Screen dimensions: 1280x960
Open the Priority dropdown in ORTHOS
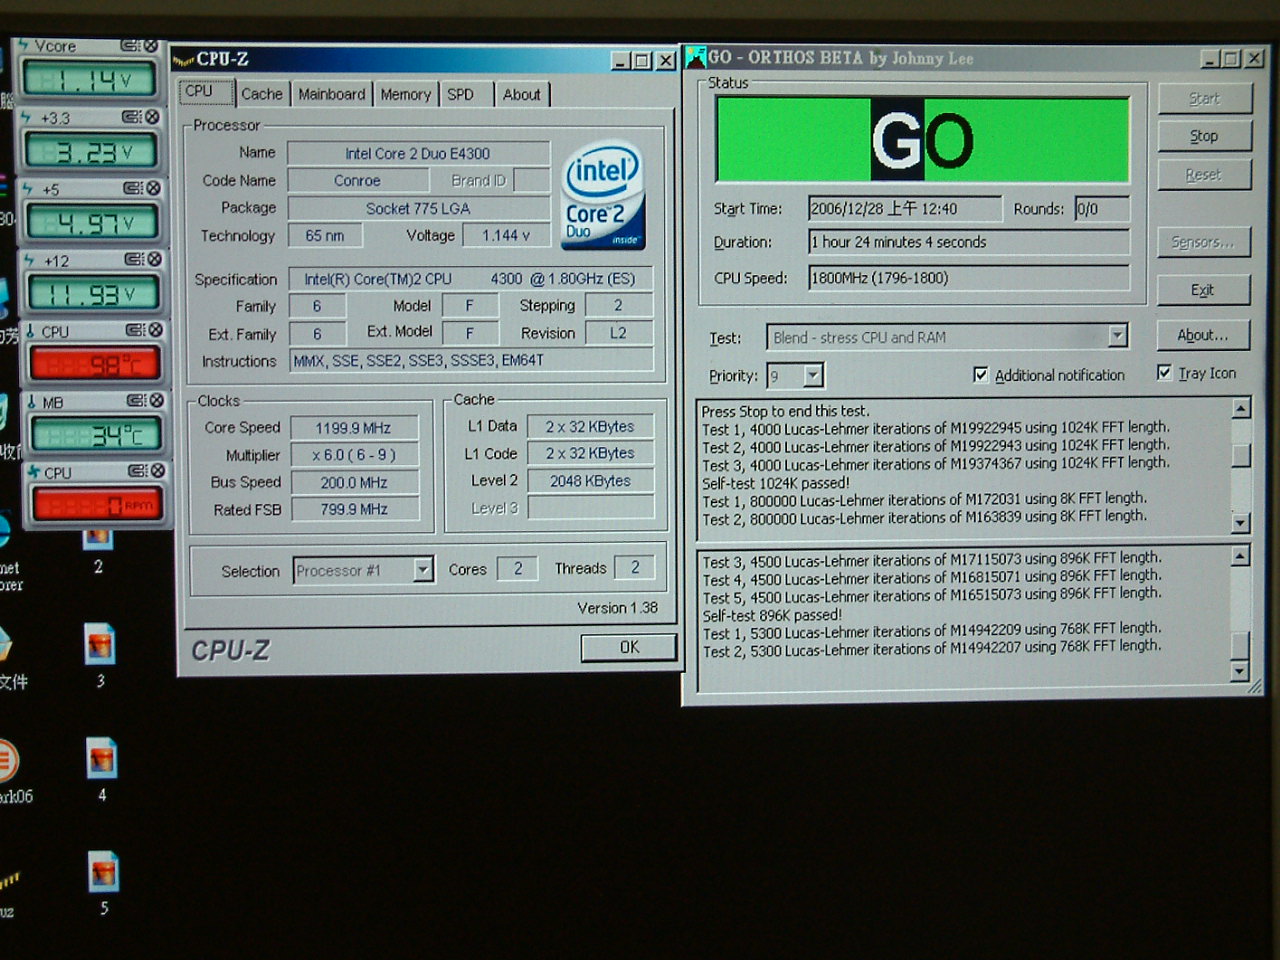(x=813, y=376)
